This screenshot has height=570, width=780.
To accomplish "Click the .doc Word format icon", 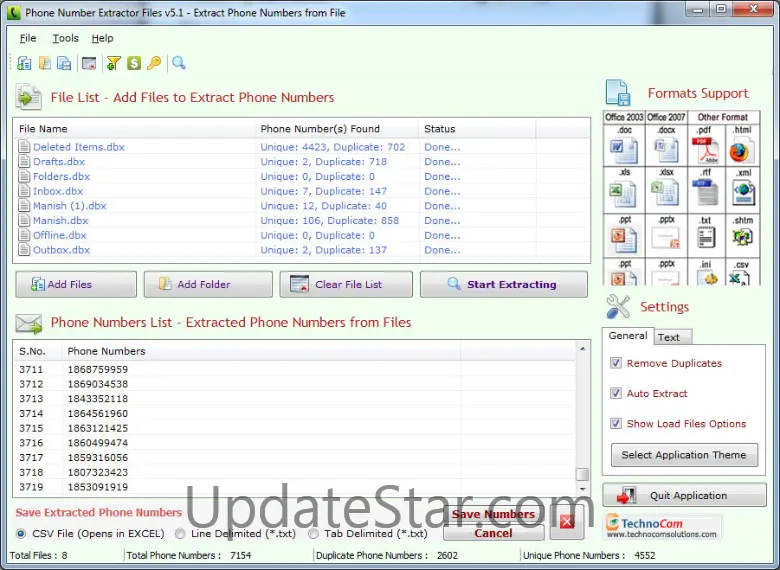I will tap(624, 151).
